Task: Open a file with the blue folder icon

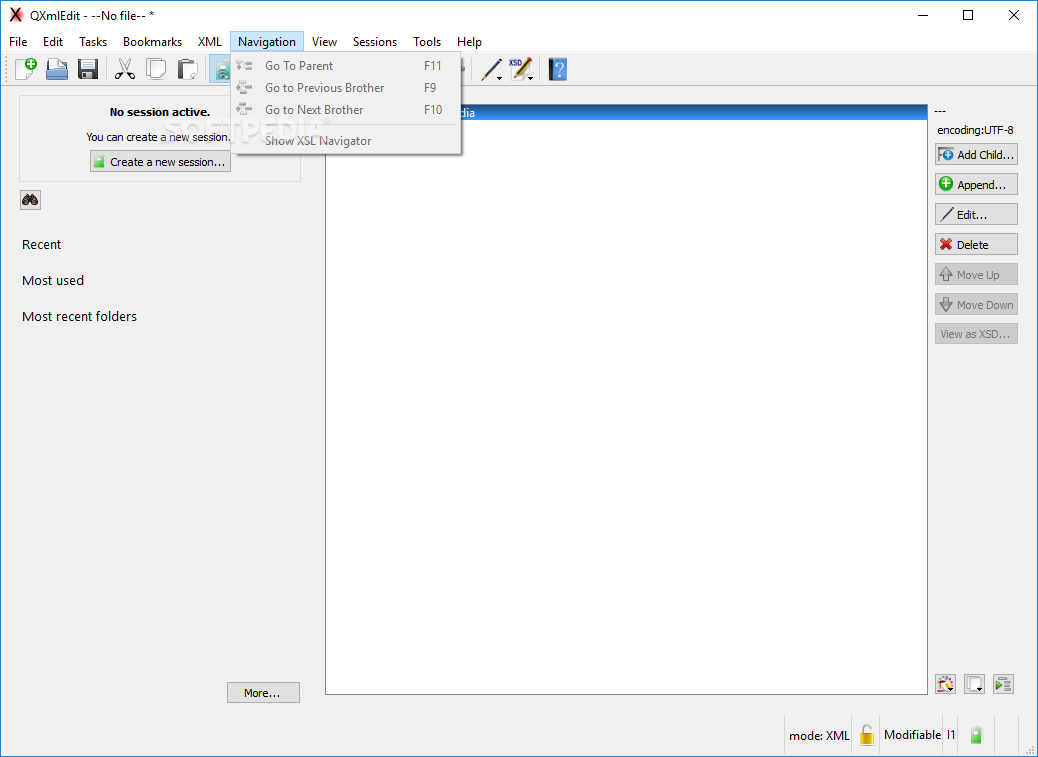Action: pyautogui.click(x=57, y=69)
